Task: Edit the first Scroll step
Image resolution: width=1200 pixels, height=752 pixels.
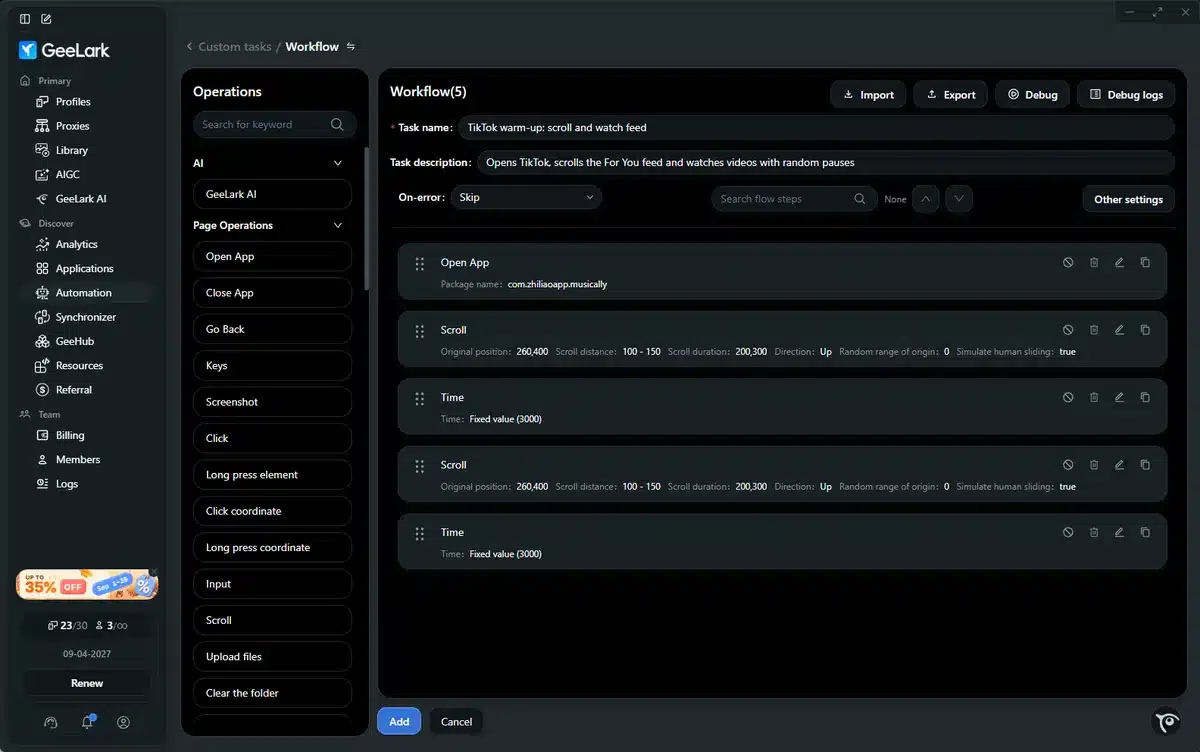Action: pos(1119,329)
